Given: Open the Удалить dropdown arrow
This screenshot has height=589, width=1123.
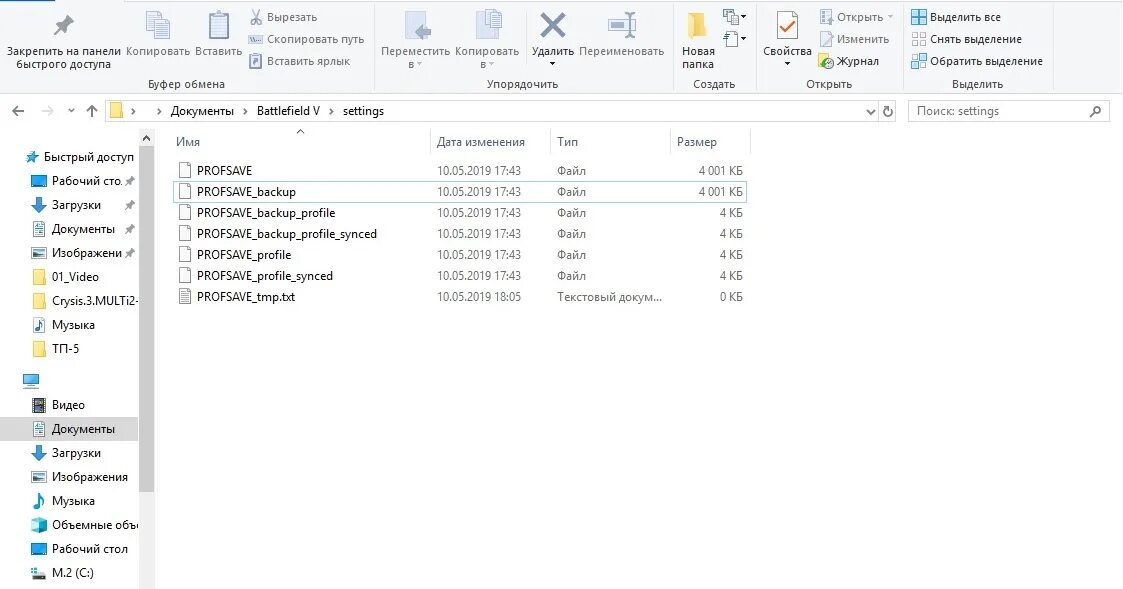Looking at the screenshot, I should tap(552, 64).
